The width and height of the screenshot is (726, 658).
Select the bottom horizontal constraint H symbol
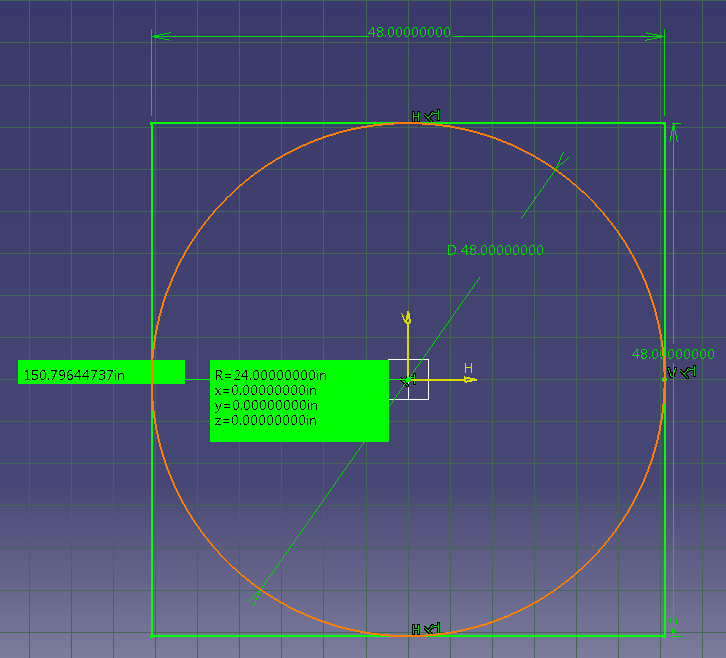tap(416, 629)
